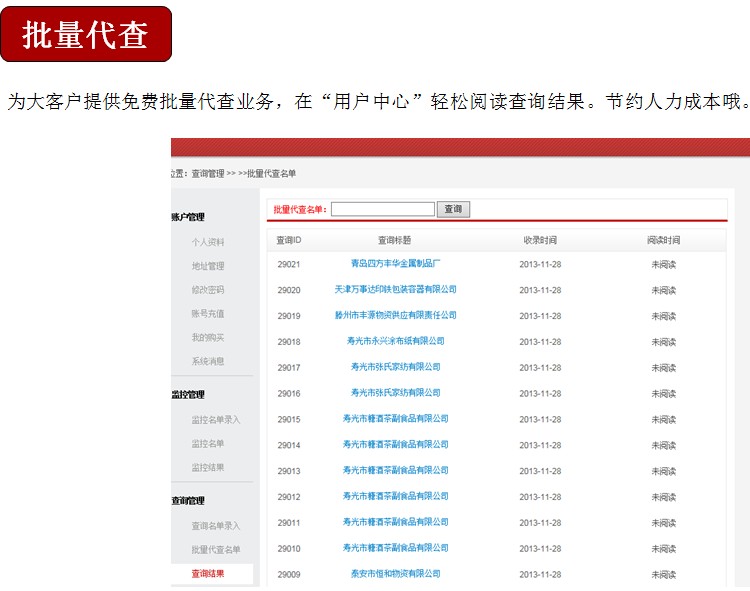Screen dimensions: 750x591
Task: Click query ID 29012
Action: pyautogui.click(x=289, y=497)
